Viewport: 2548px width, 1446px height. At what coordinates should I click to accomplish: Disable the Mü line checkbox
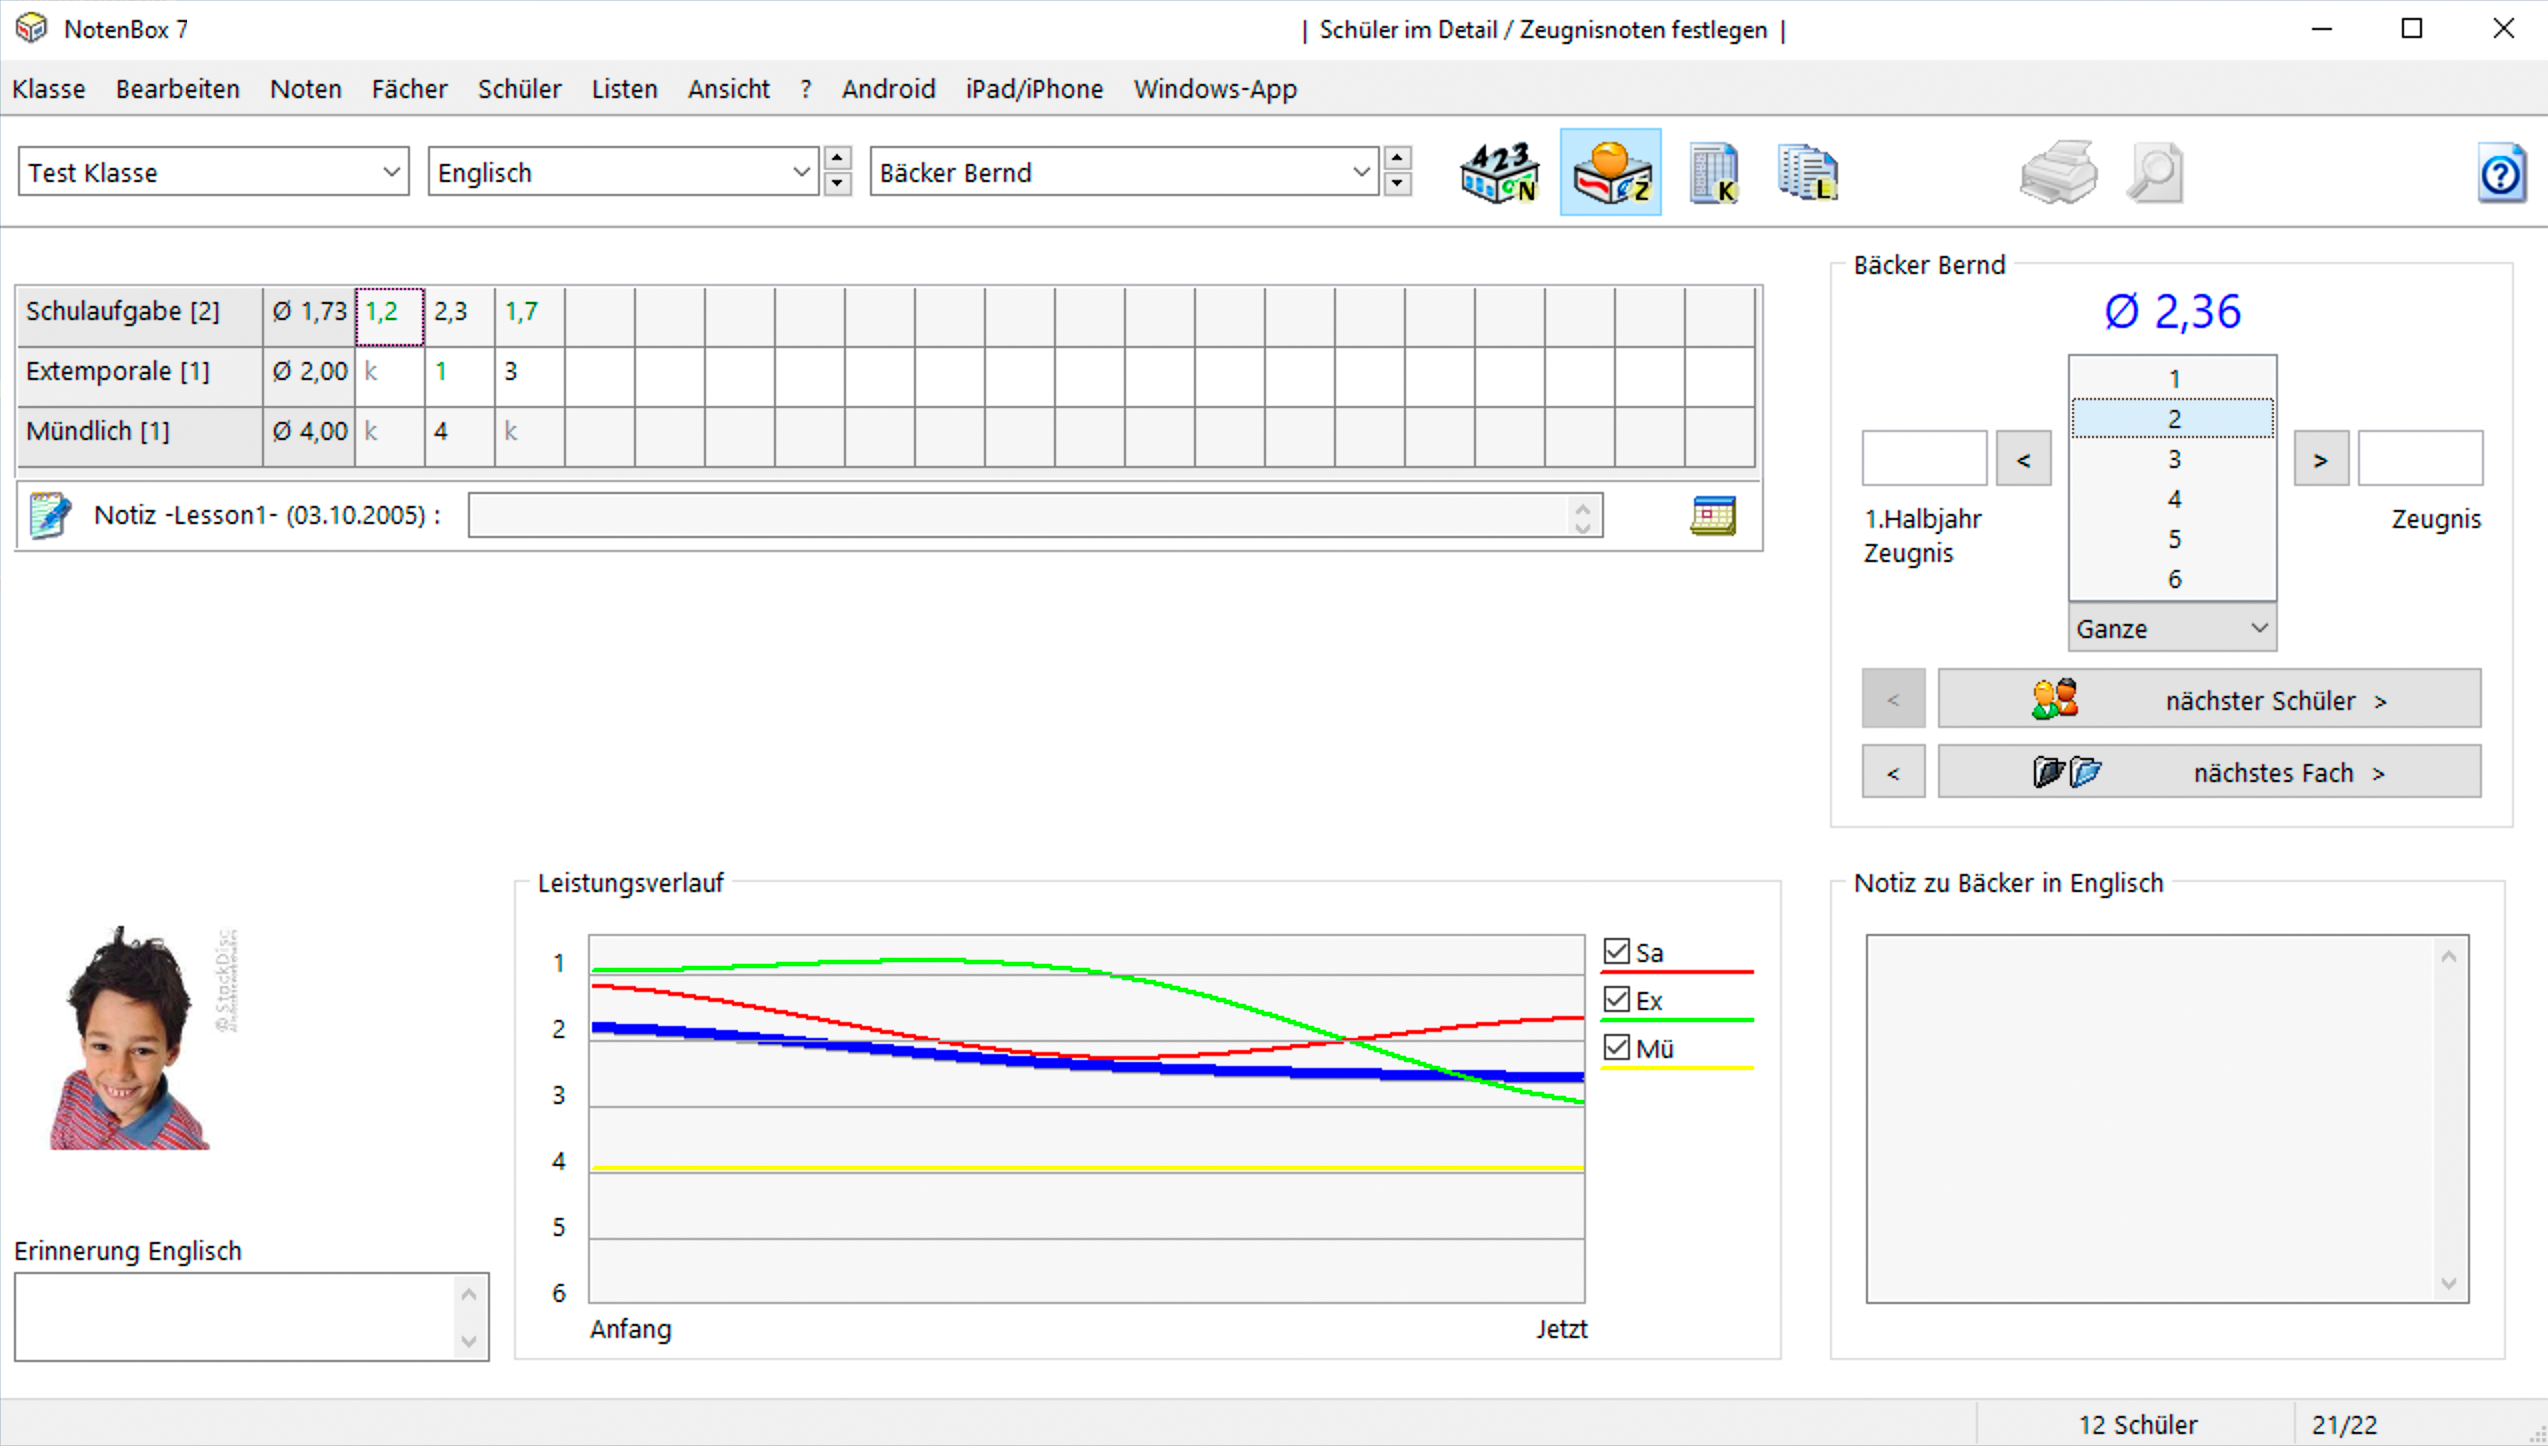click(x=1616, y=1047)
